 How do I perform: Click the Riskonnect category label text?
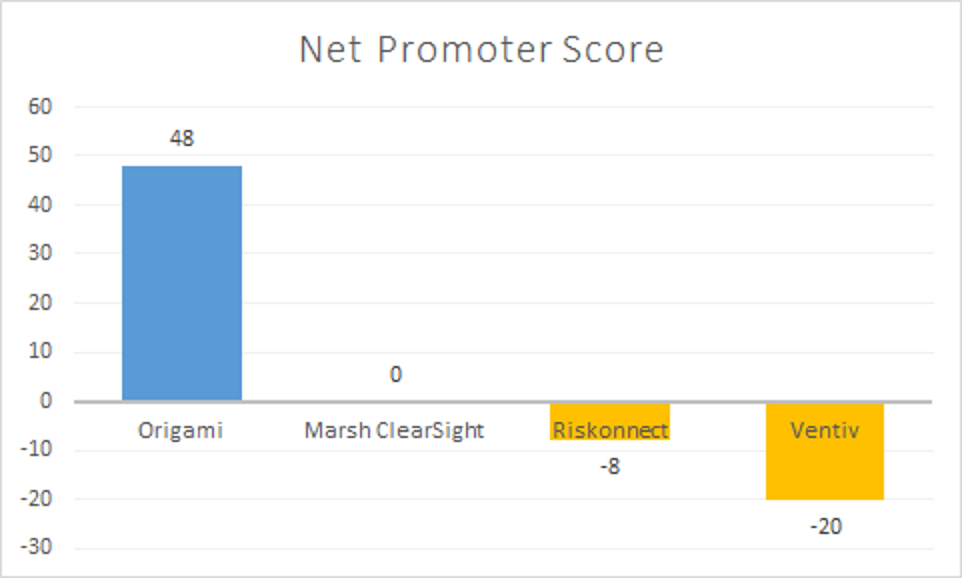(609, 431)
